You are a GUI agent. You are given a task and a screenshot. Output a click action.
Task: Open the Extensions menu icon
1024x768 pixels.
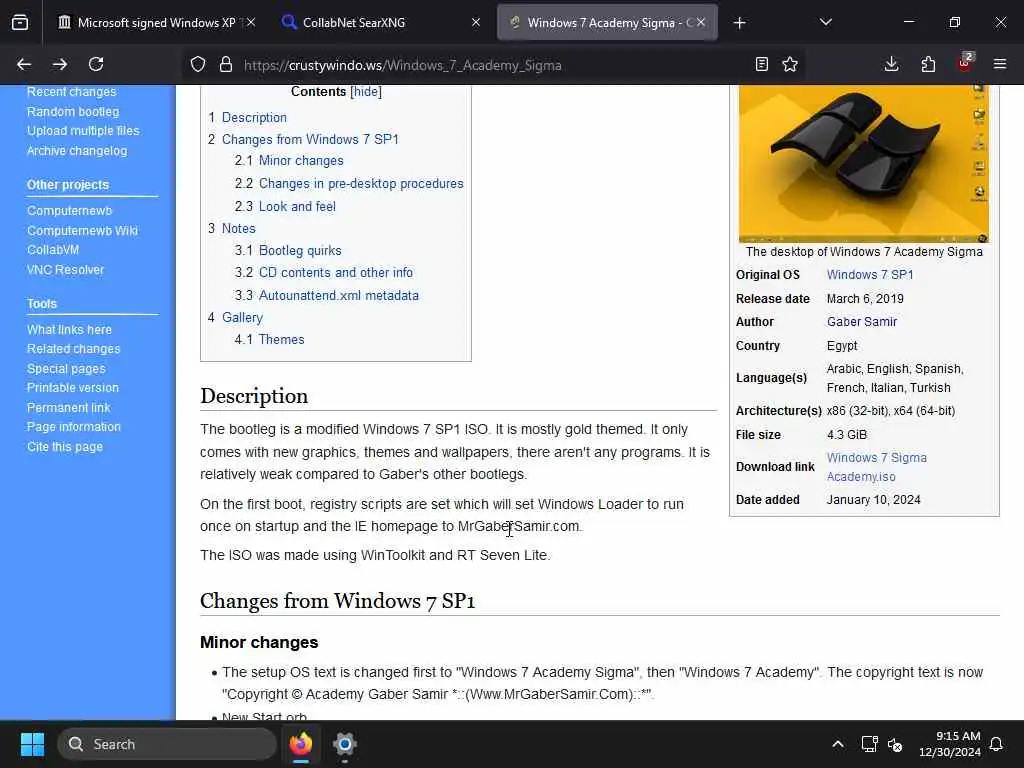[x=928, y=64]
